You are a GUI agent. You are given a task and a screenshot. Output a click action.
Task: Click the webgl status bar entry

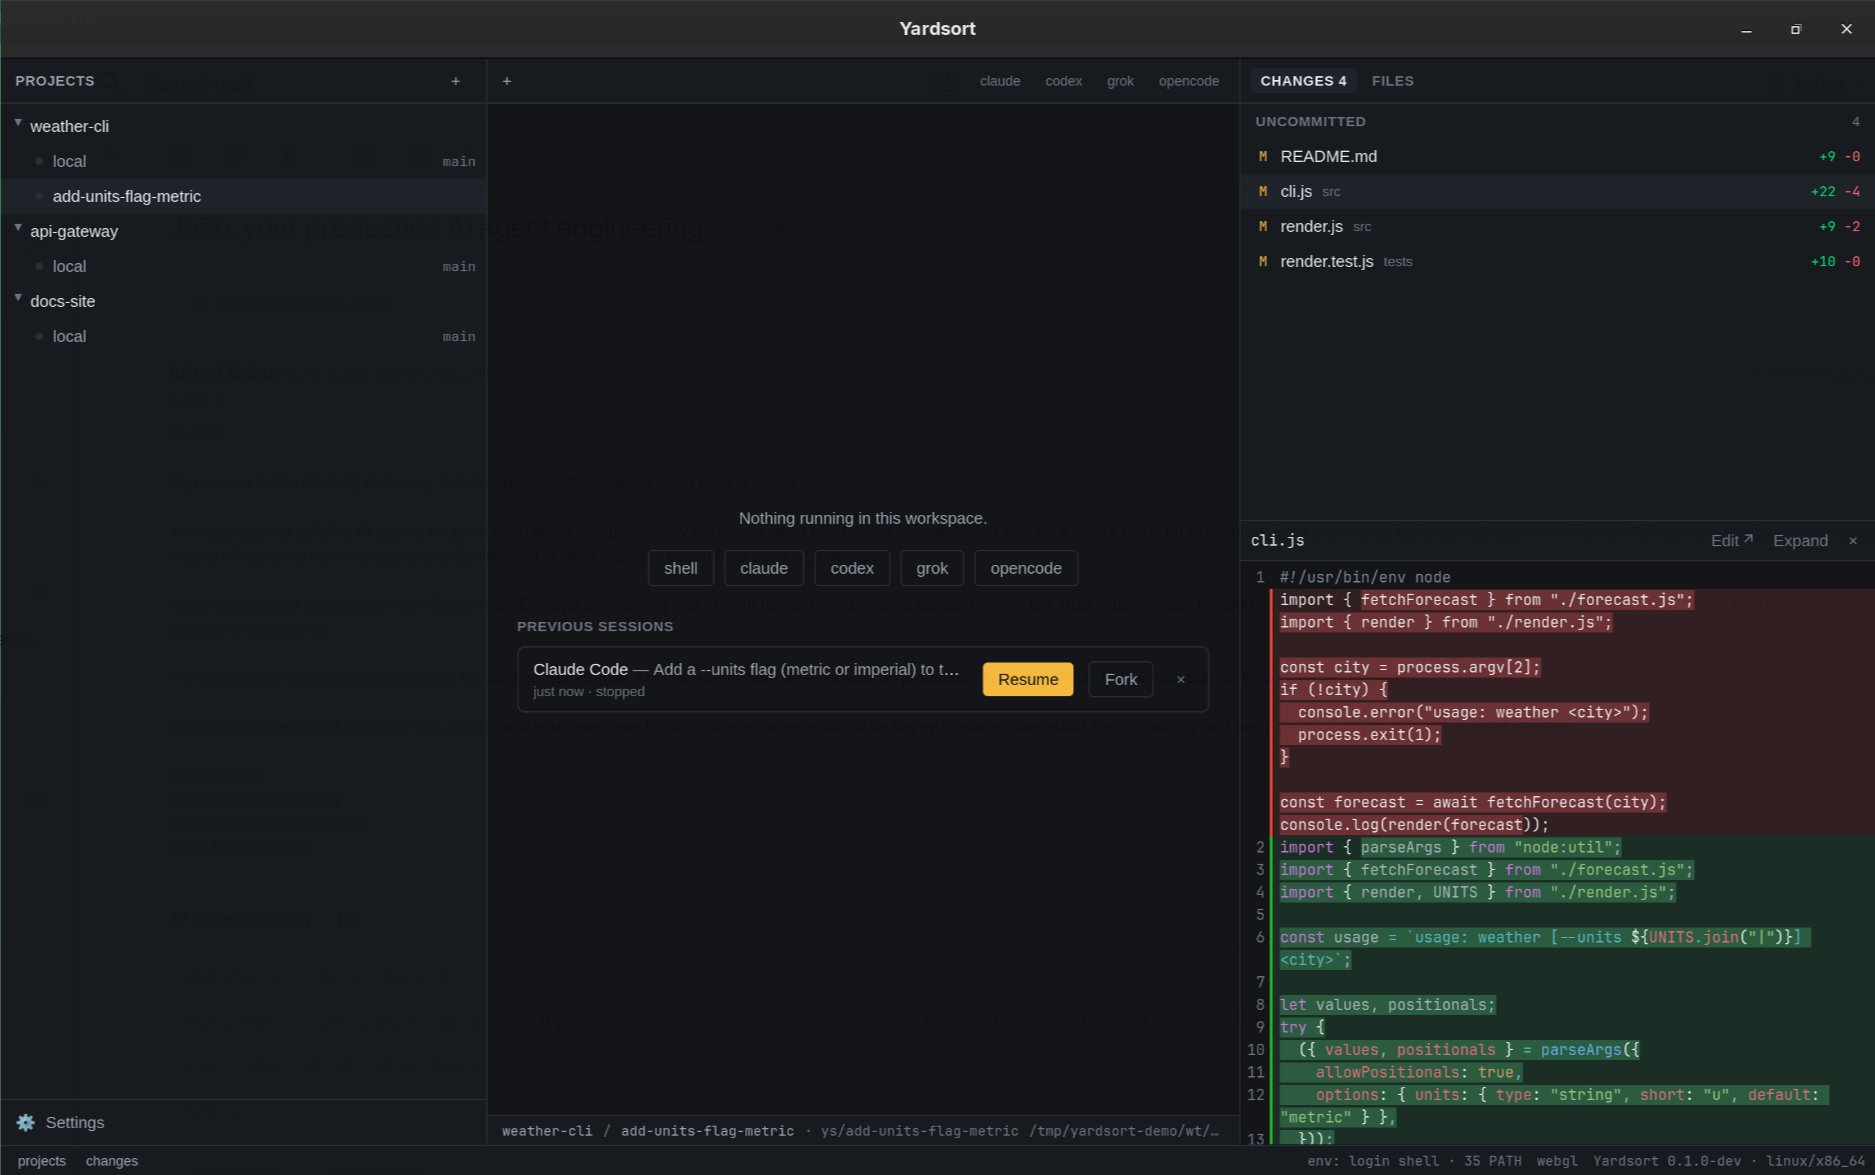click(1557, 1161)
